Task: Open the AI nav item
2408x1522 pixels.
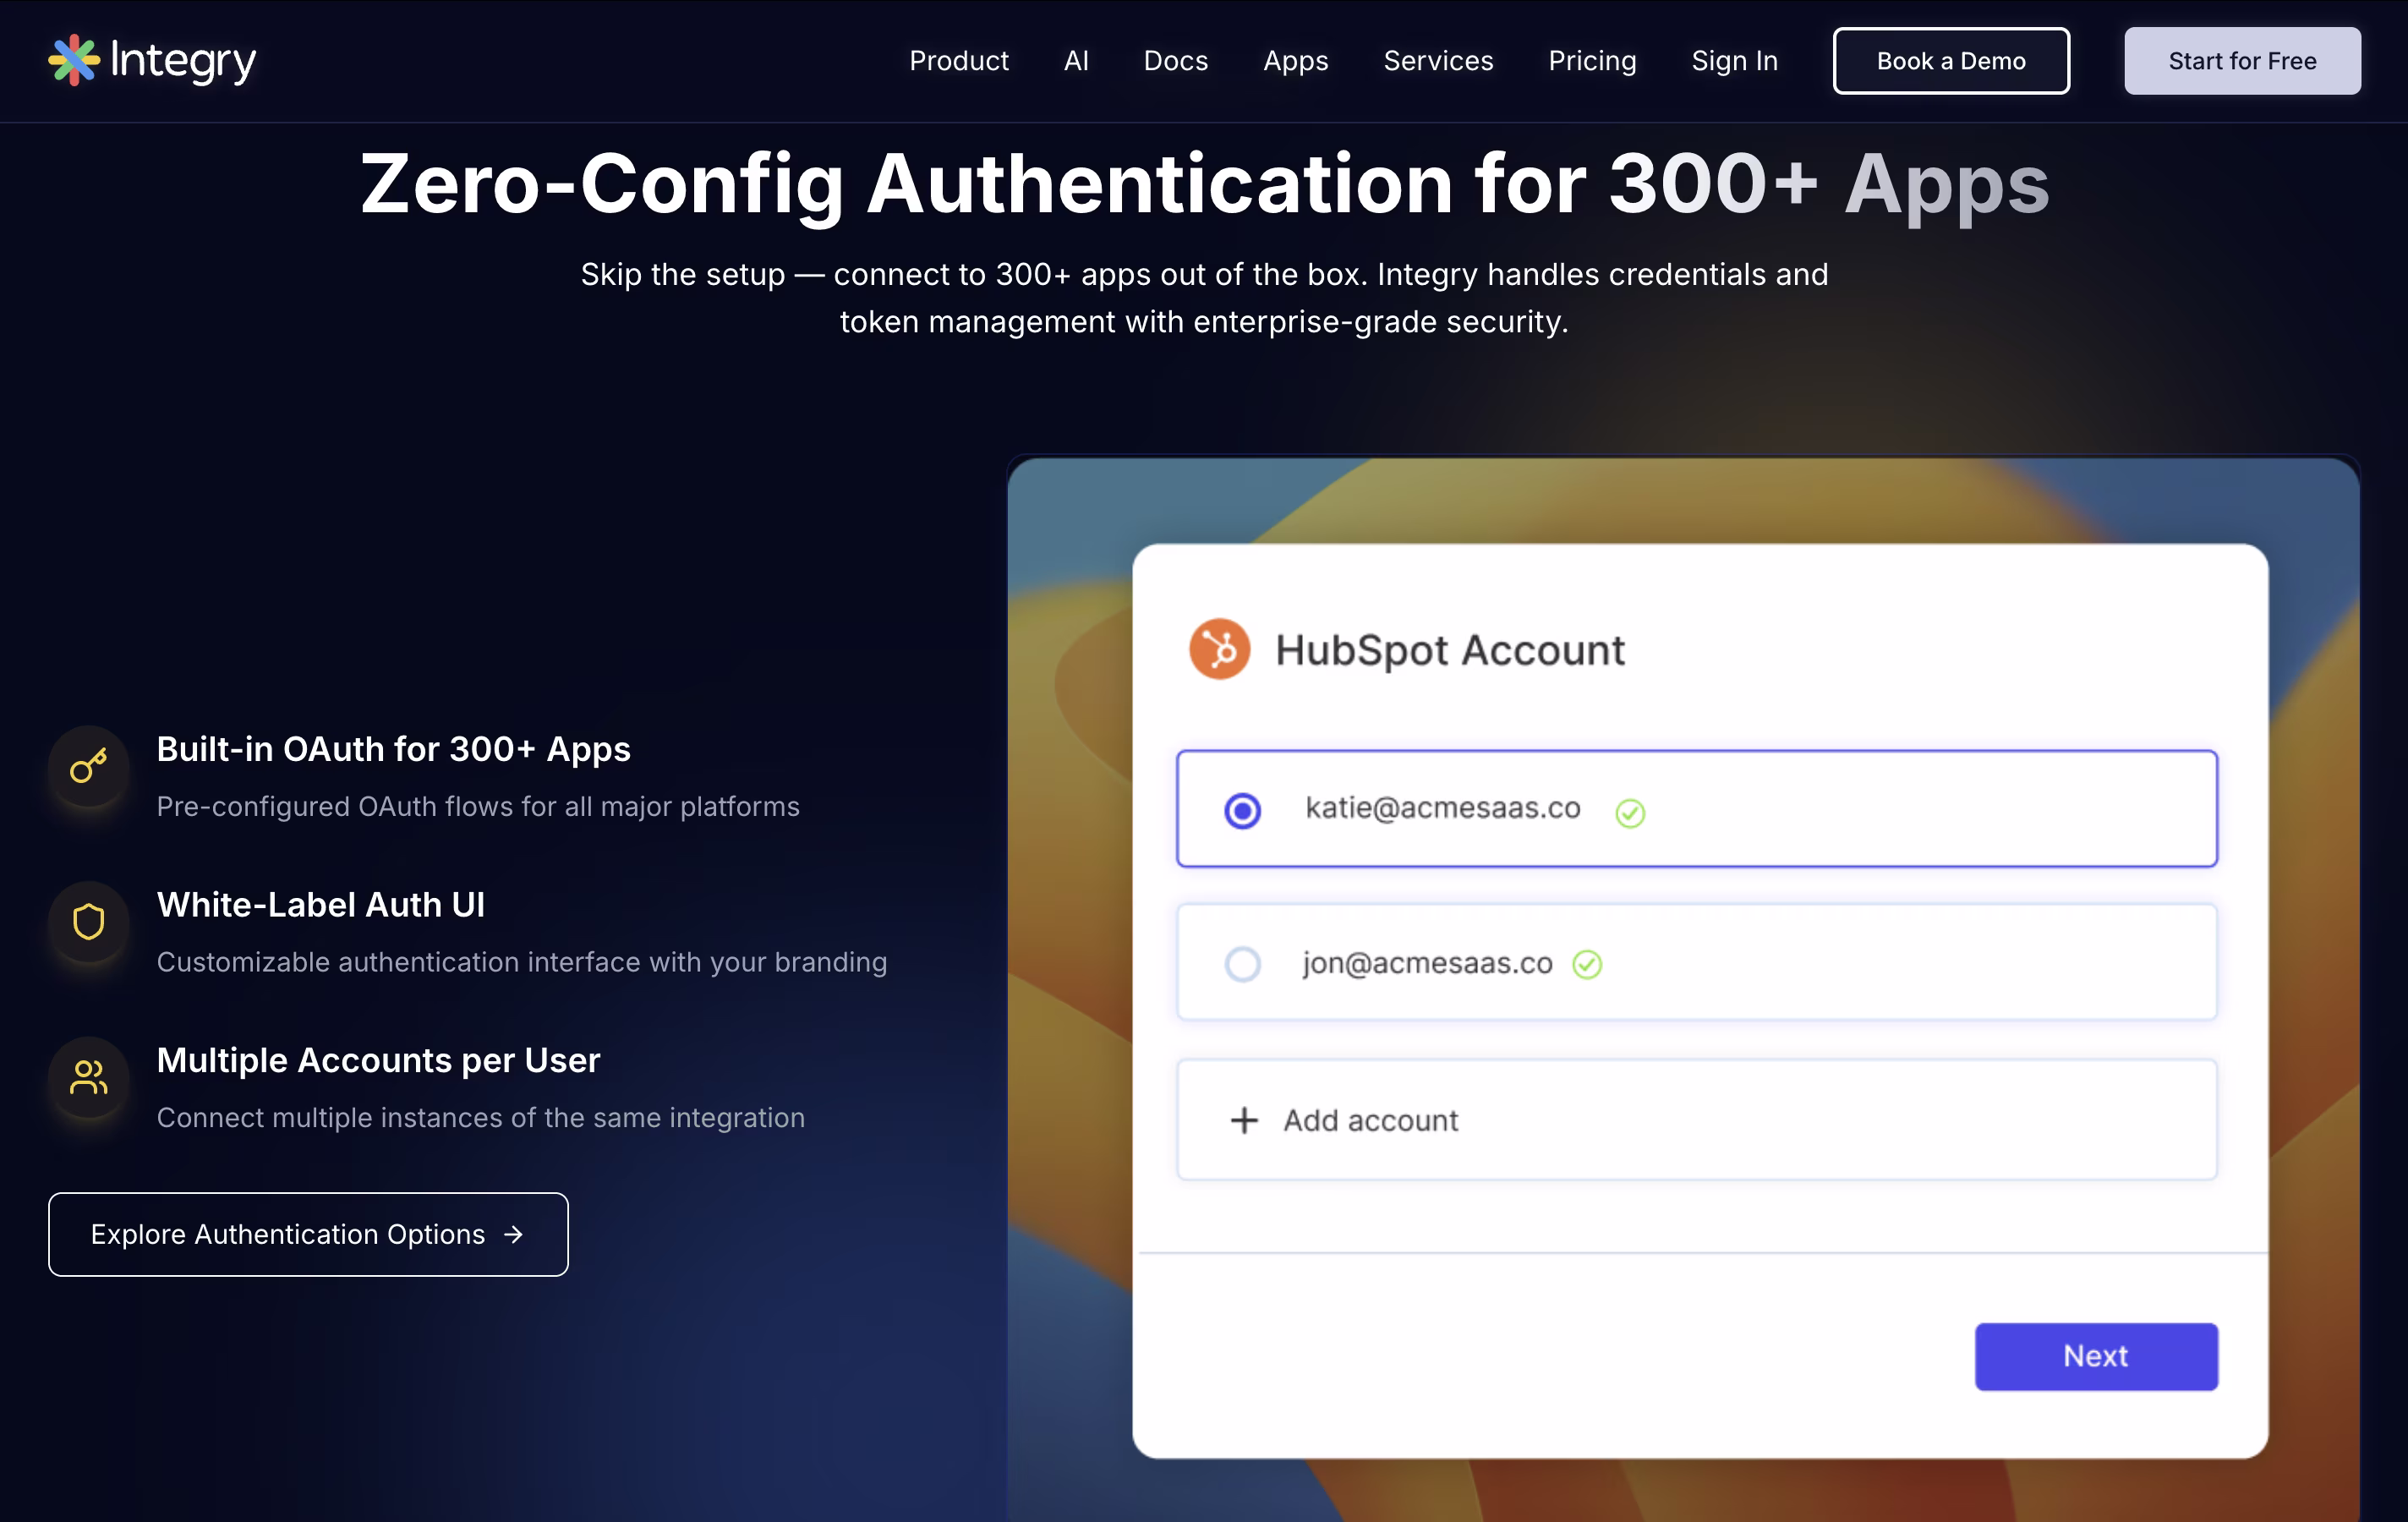Action: (1076, 60)
